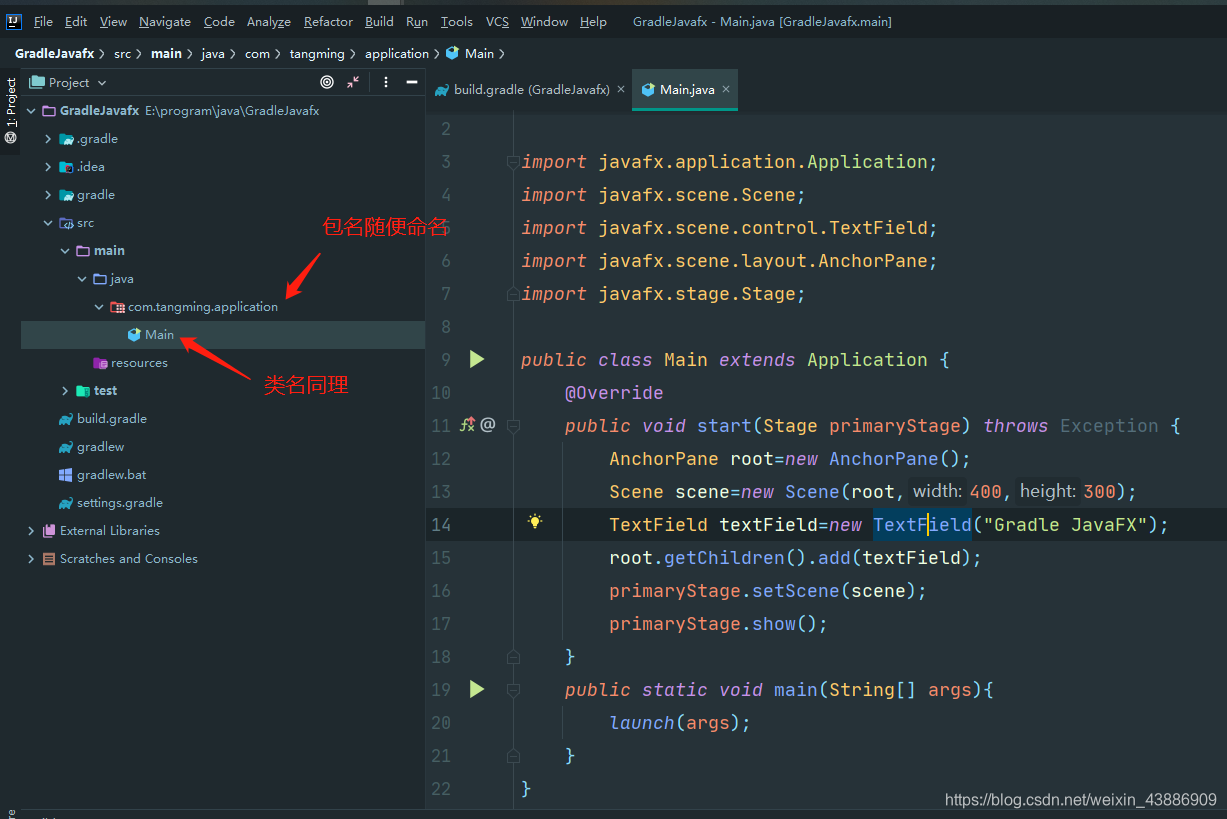Click the resources folder icon
1227x819 pixels.
(x=100, y=363)
